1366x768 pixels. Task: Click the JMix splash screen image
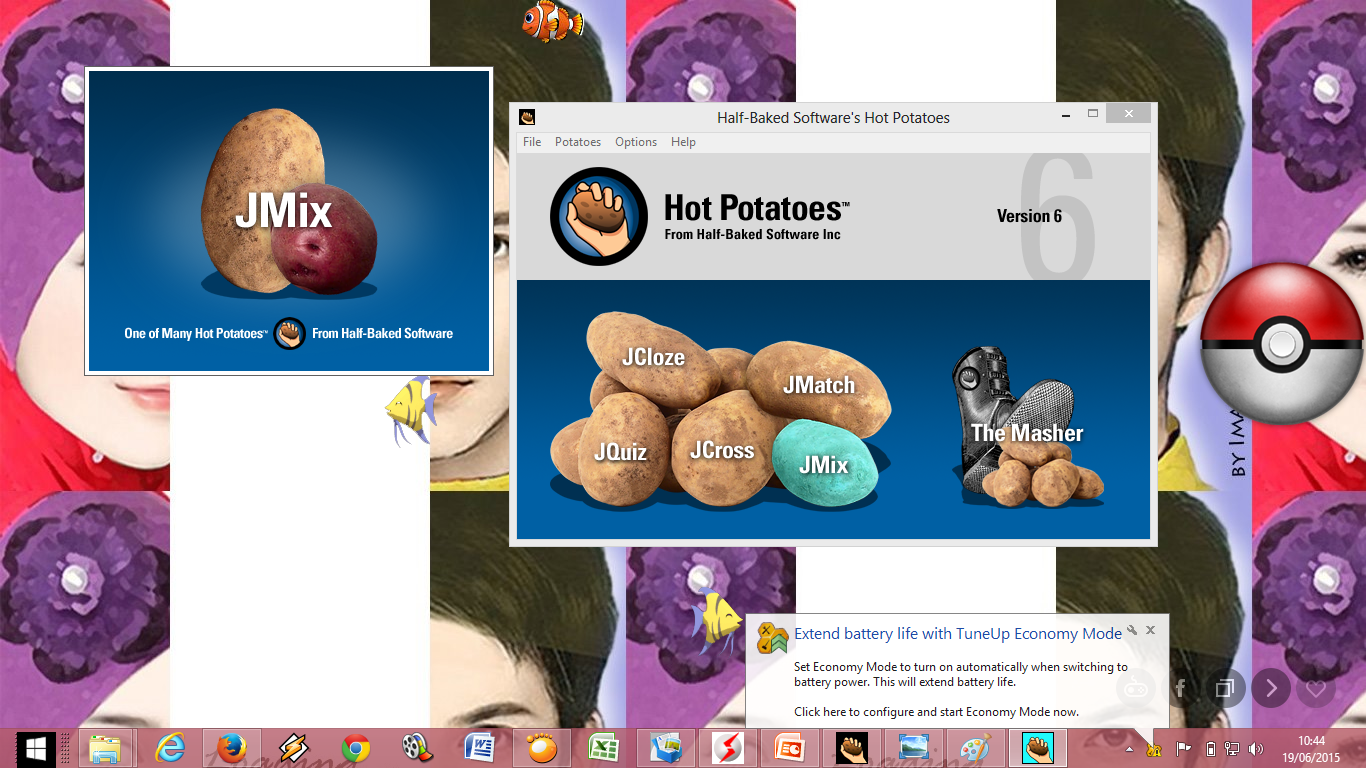click(x=289, y=221)
